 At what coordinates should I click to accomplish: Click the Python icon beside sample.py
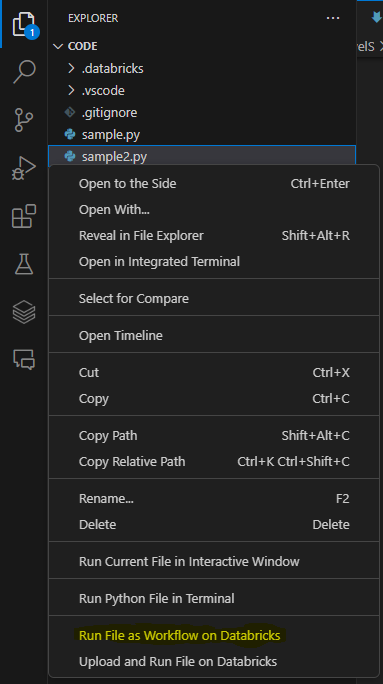70,134
